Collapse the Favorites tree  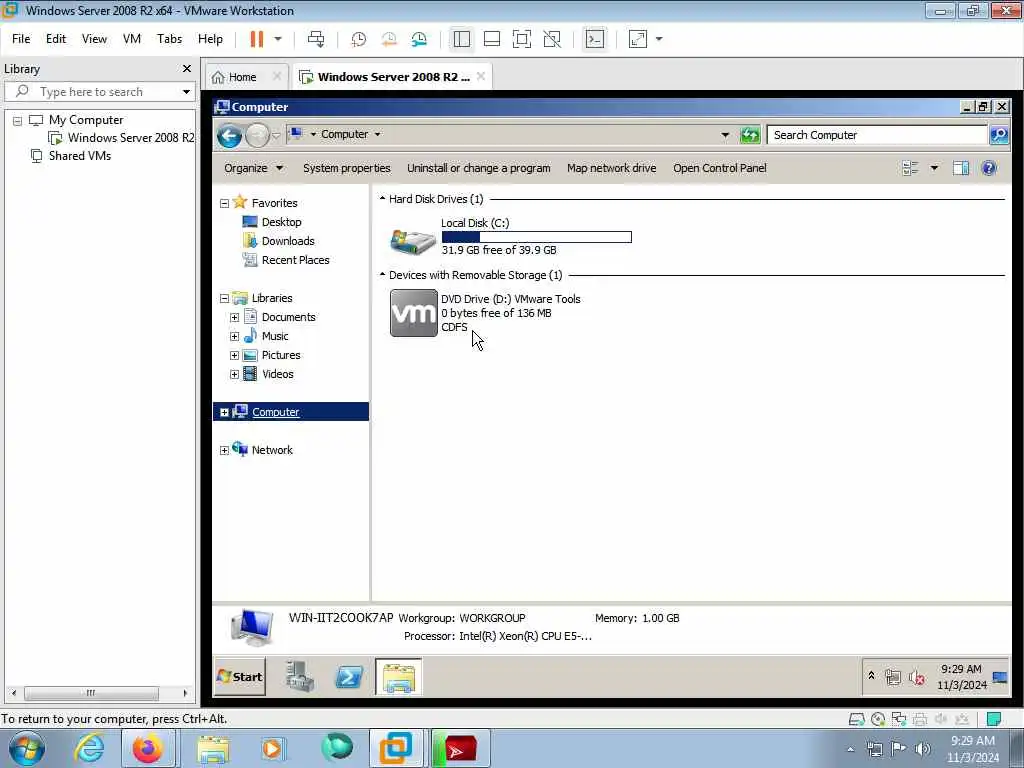tap(224, 204)
